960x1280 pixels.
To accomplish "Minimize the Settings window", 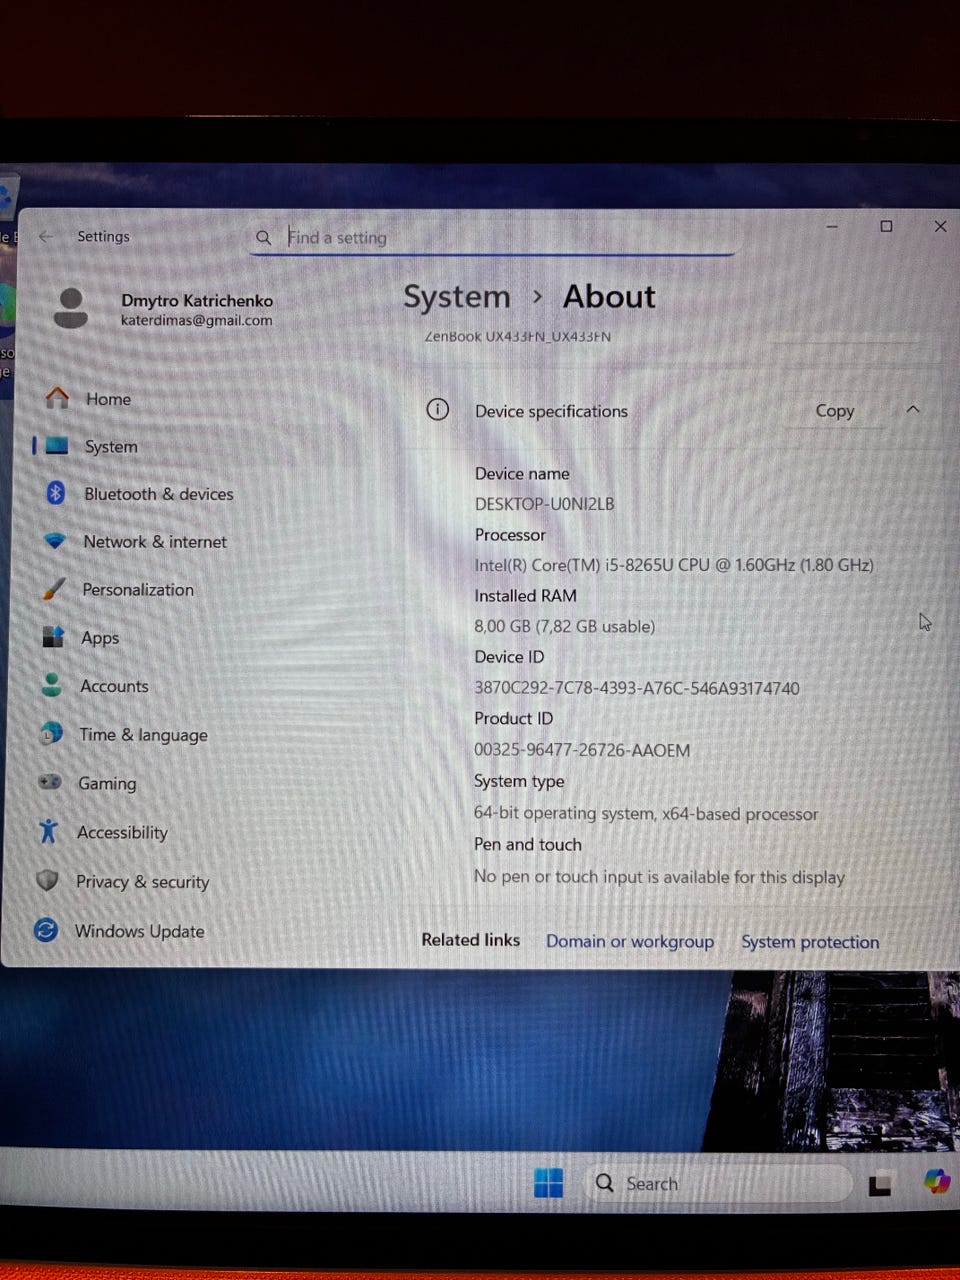I will (832, 227).
